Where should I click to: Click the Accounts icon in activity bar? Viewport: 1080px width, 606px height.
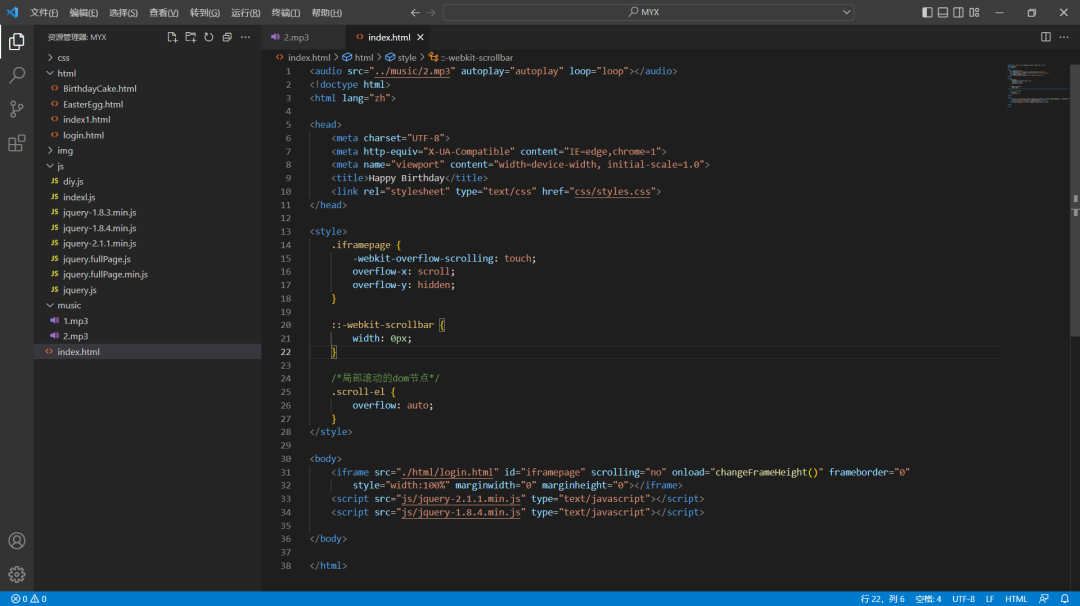click(x=17, y=541)
